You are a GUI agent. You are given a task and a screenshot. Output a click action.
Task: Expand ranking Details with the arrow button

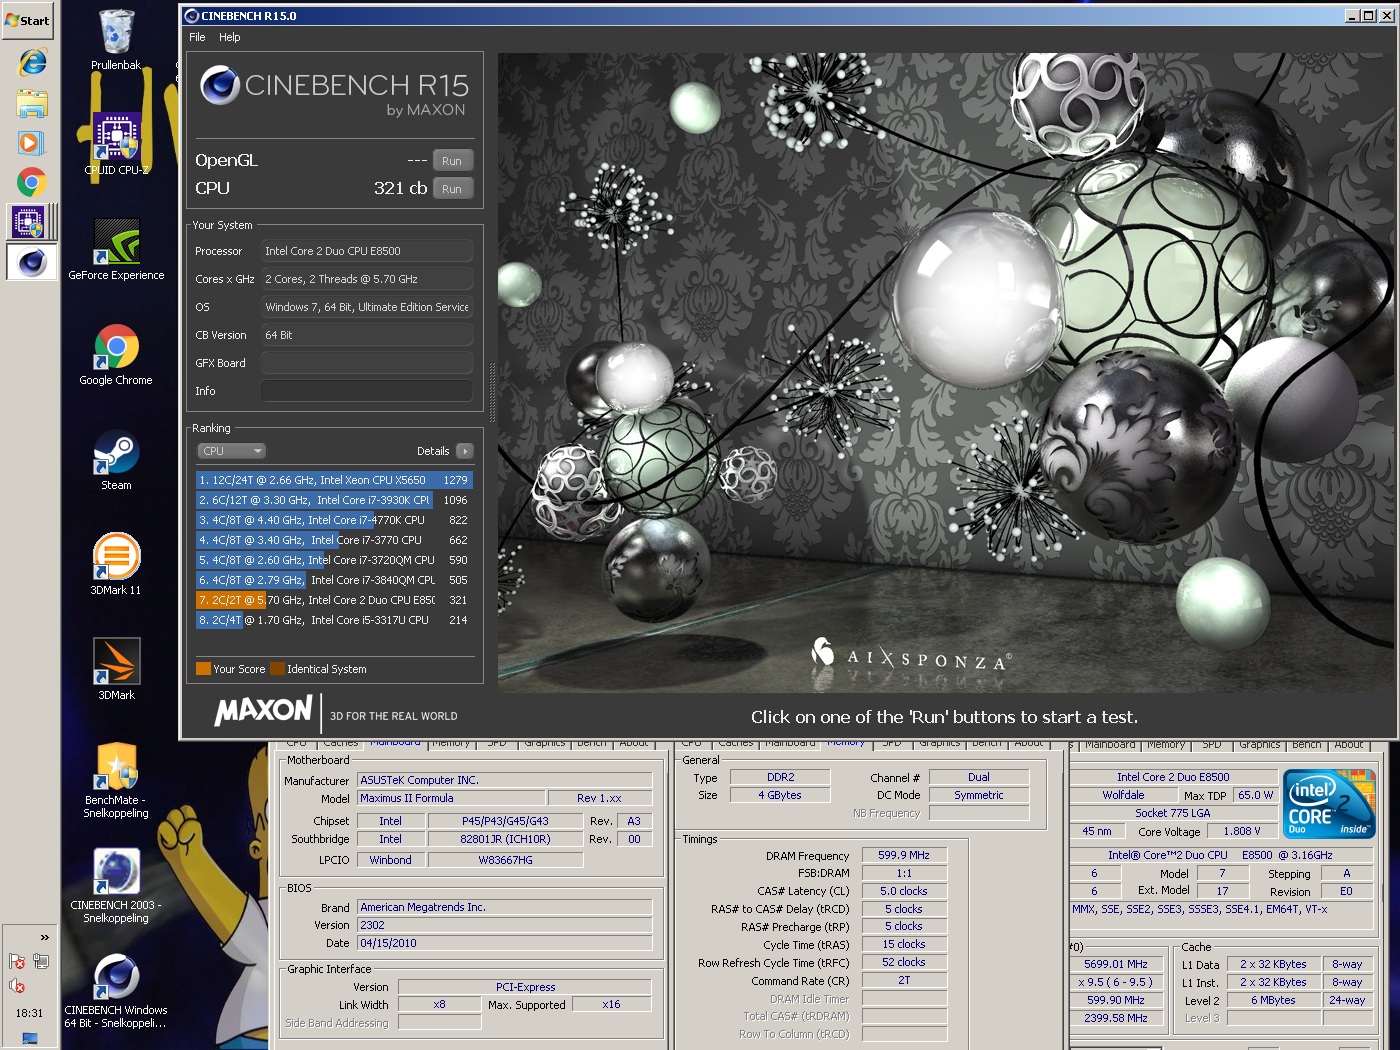click(x=465, y=451)
